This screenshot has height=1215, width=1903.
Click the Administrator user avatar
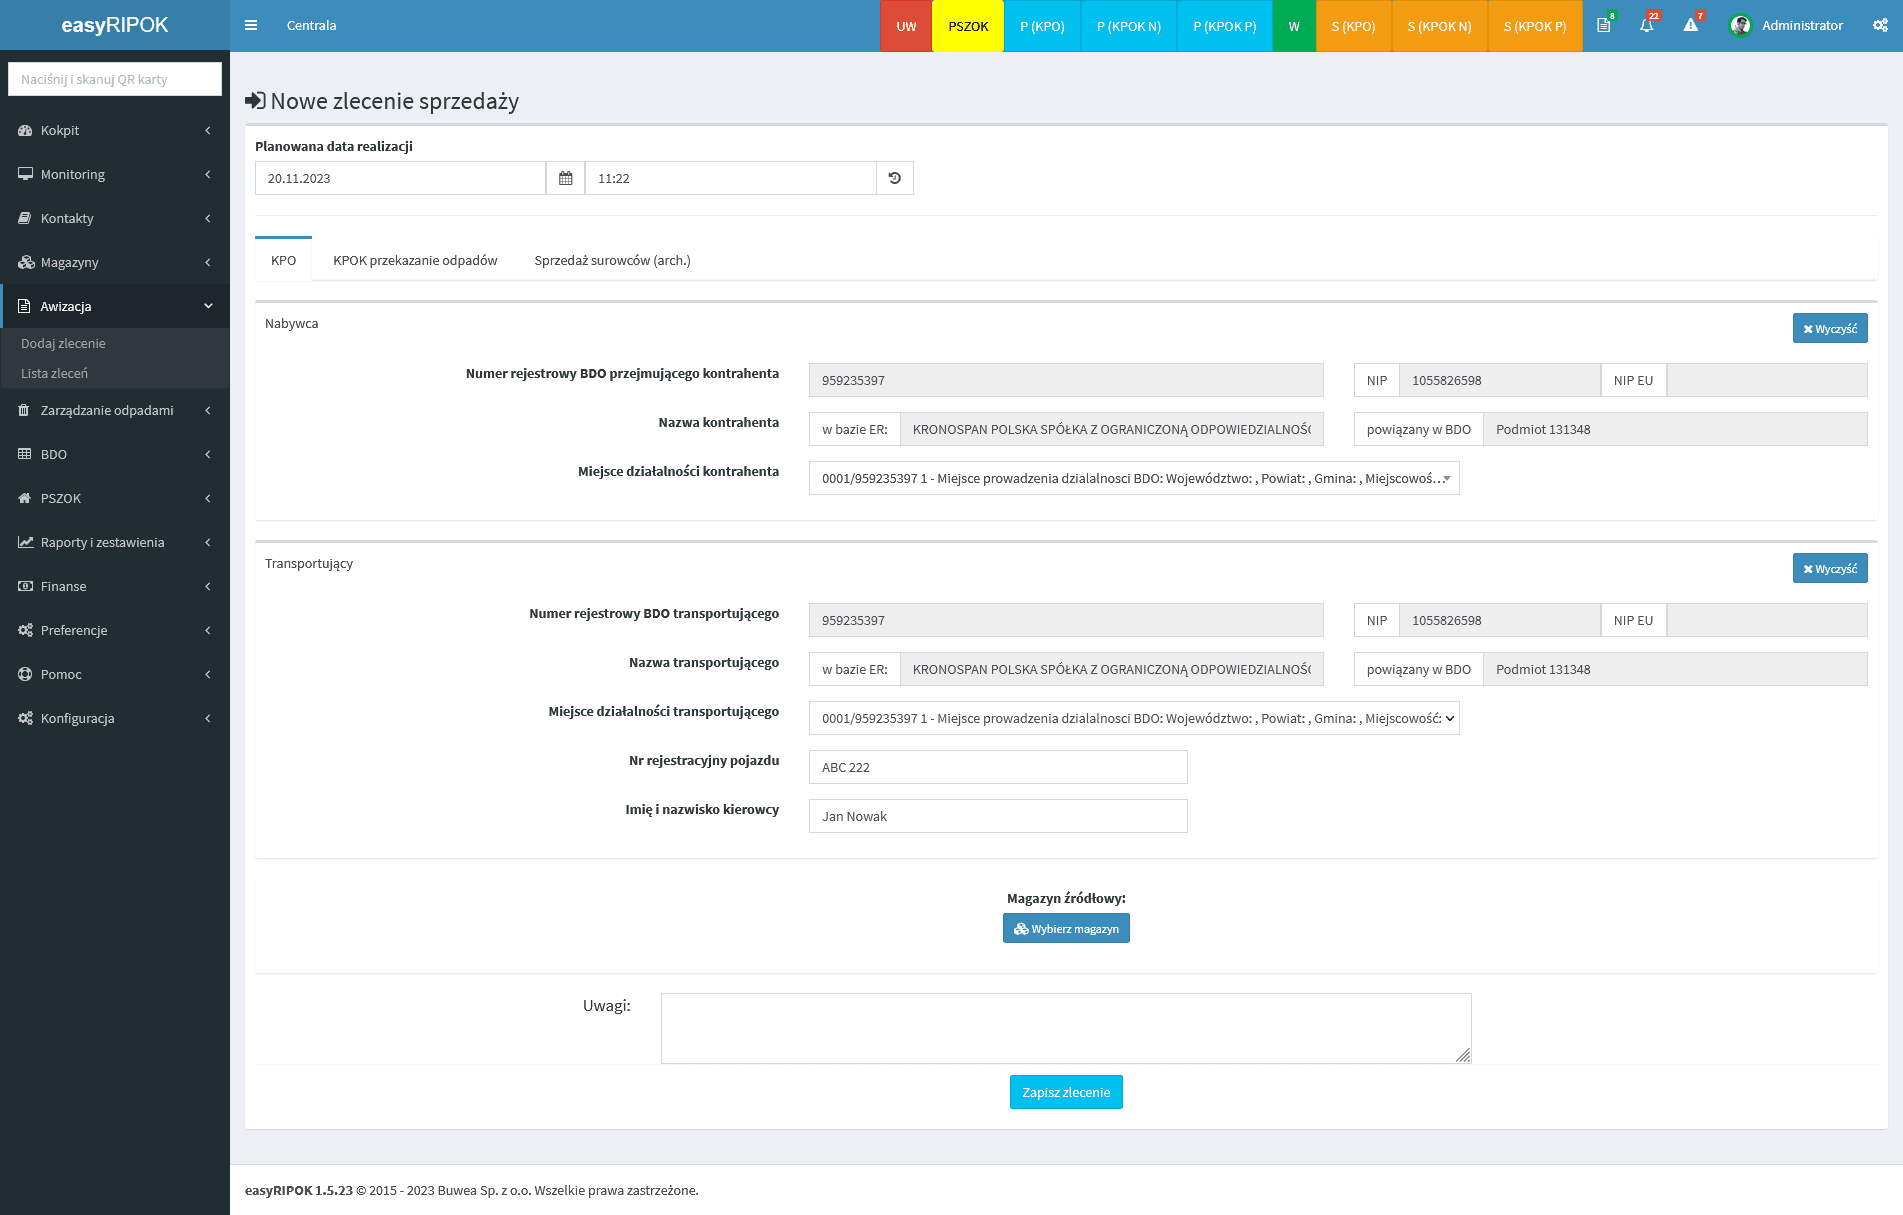[1740, 26]
